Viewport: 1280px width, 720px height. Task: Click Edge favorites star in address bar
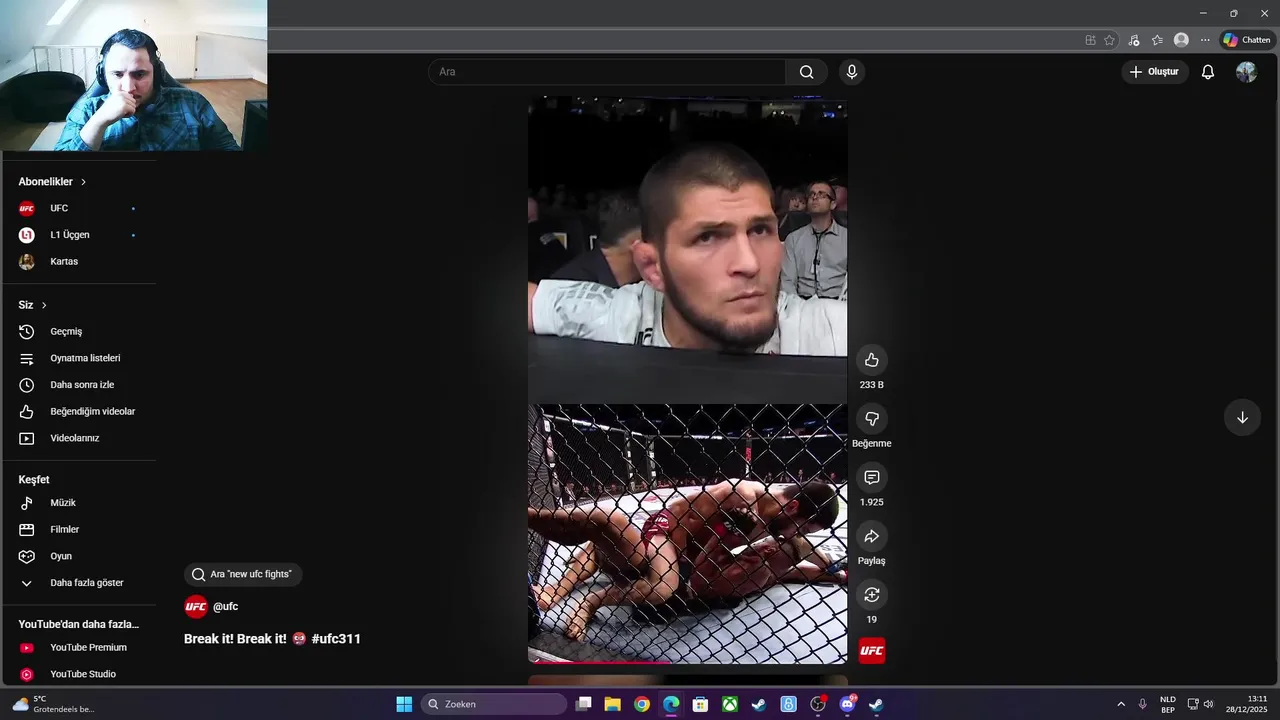tap(1110, 40)
